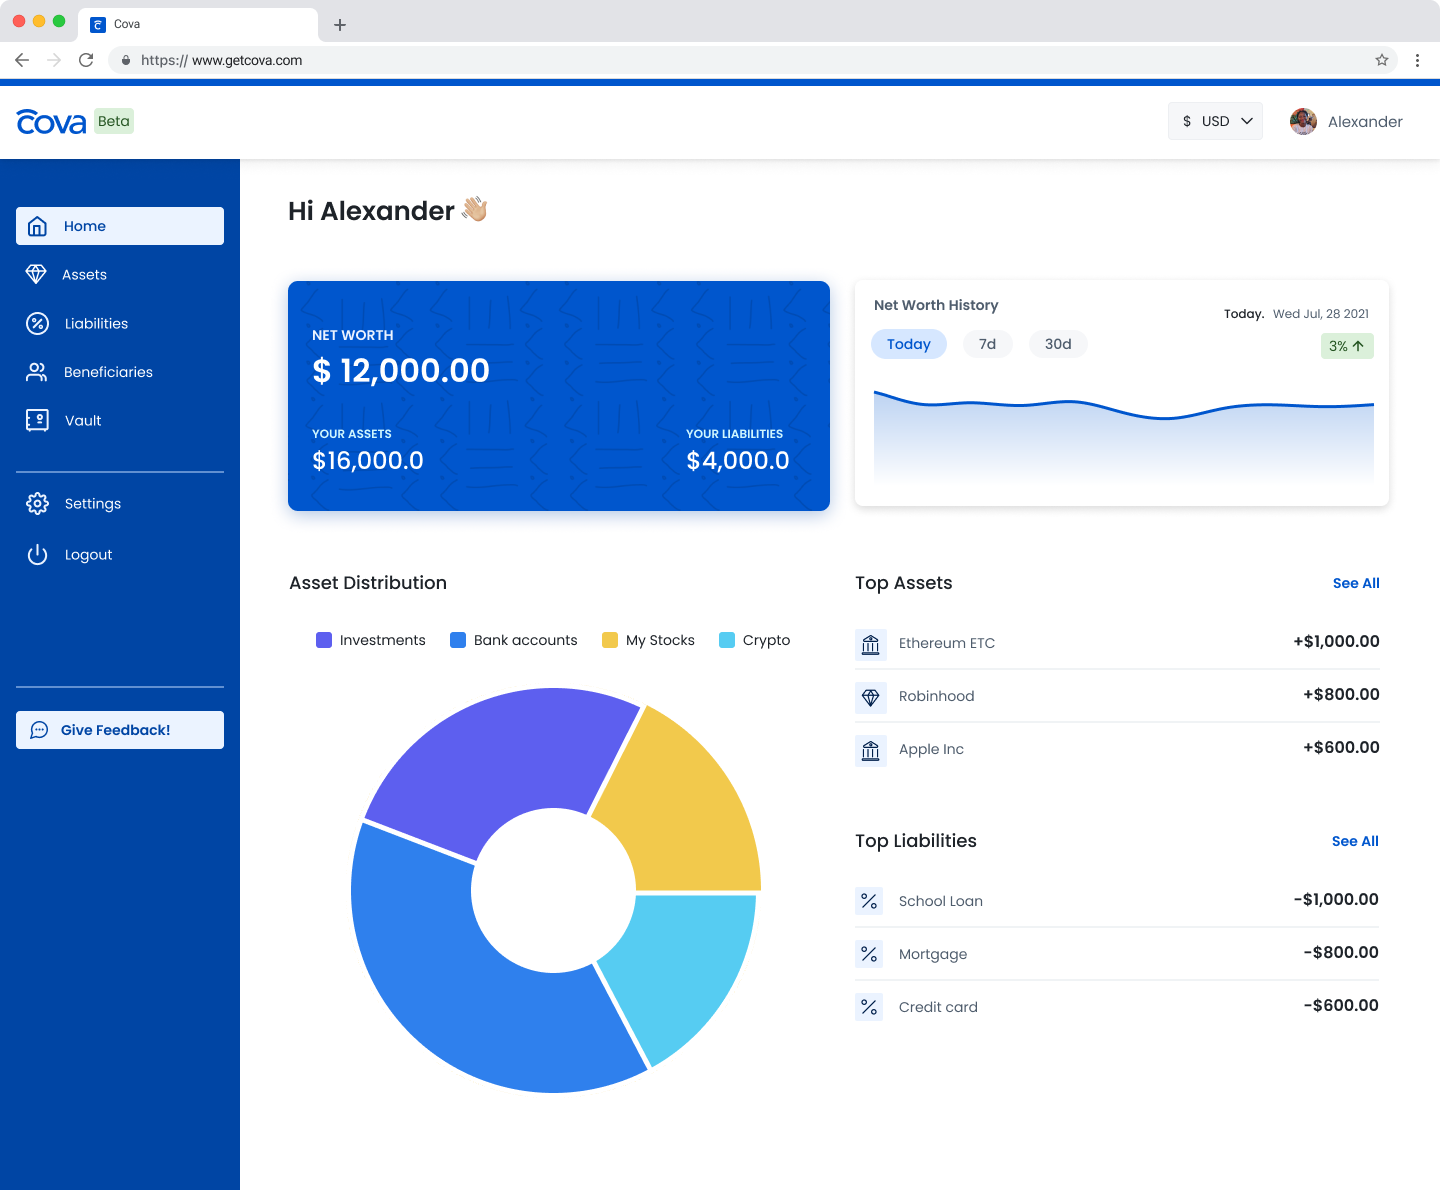Click the Cova logo
Image resolution: width=1440 pixels, height=1190 pixels.
click(x=51, y=122)
